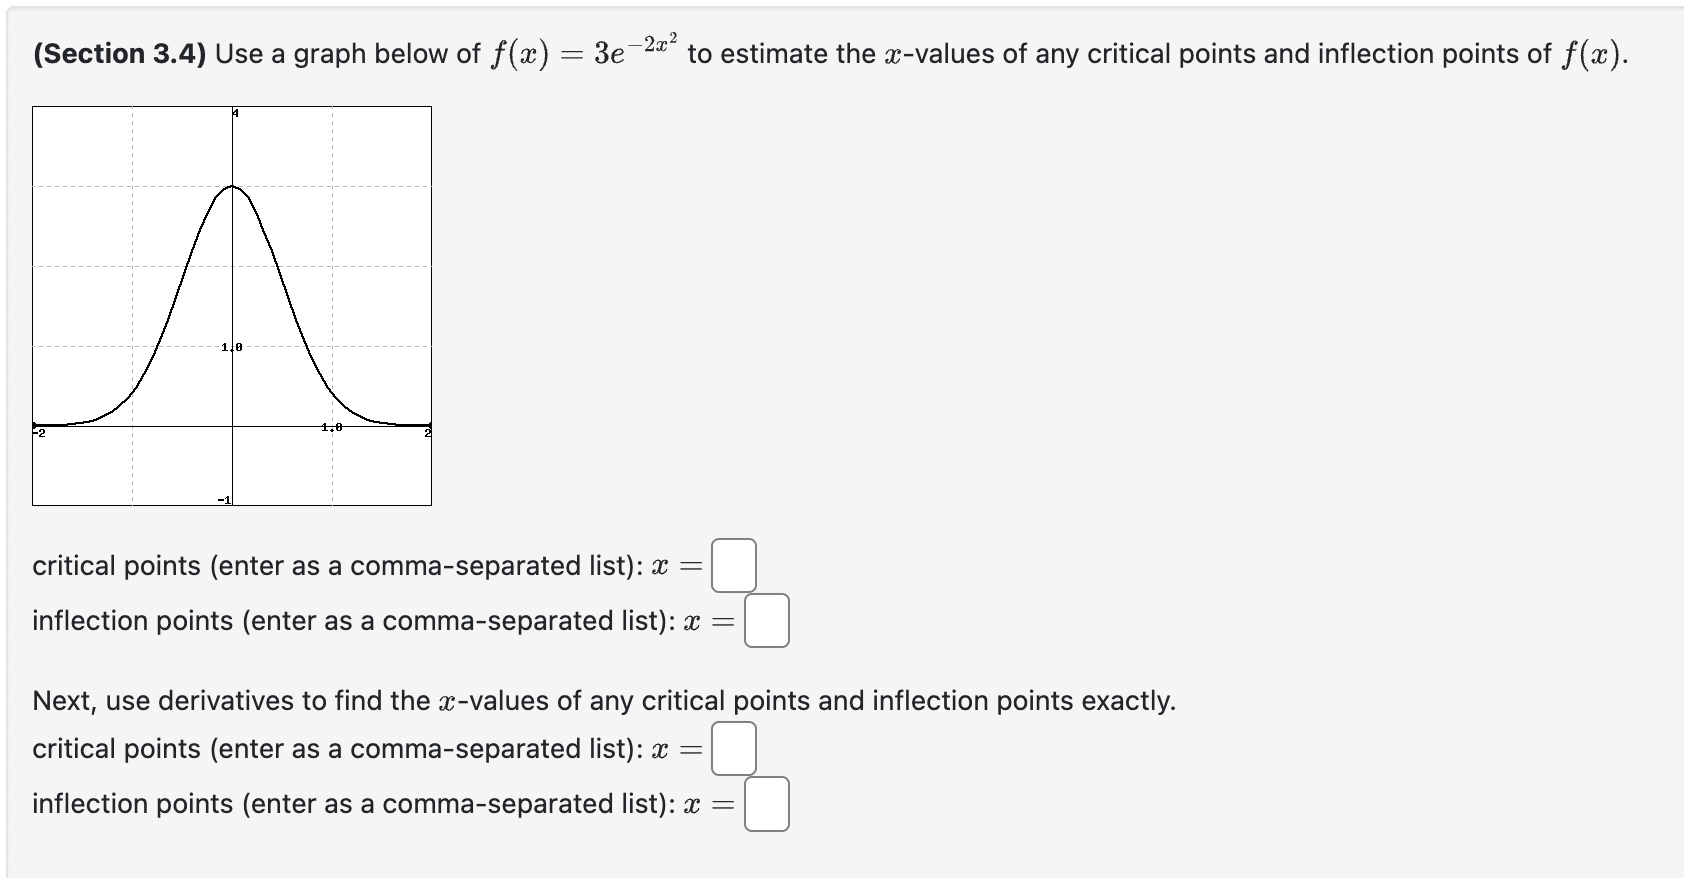Viewport: 1684px width, 878px height.
Task: Click the peak of the bell curve graph
Action: coord(232,186)
